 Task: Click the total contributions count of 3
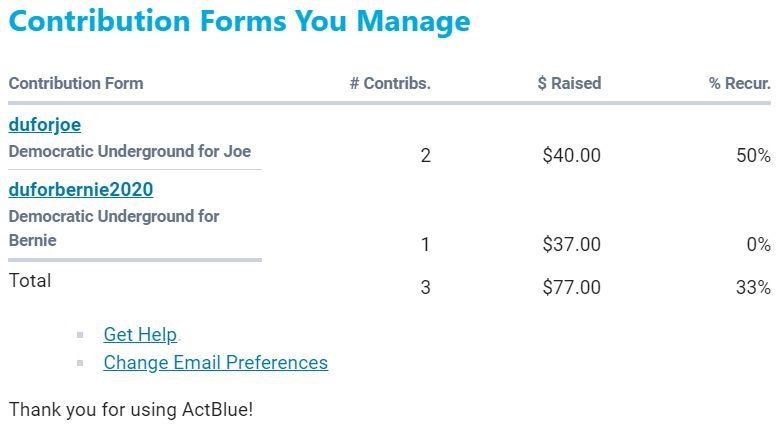click(425, 288)
